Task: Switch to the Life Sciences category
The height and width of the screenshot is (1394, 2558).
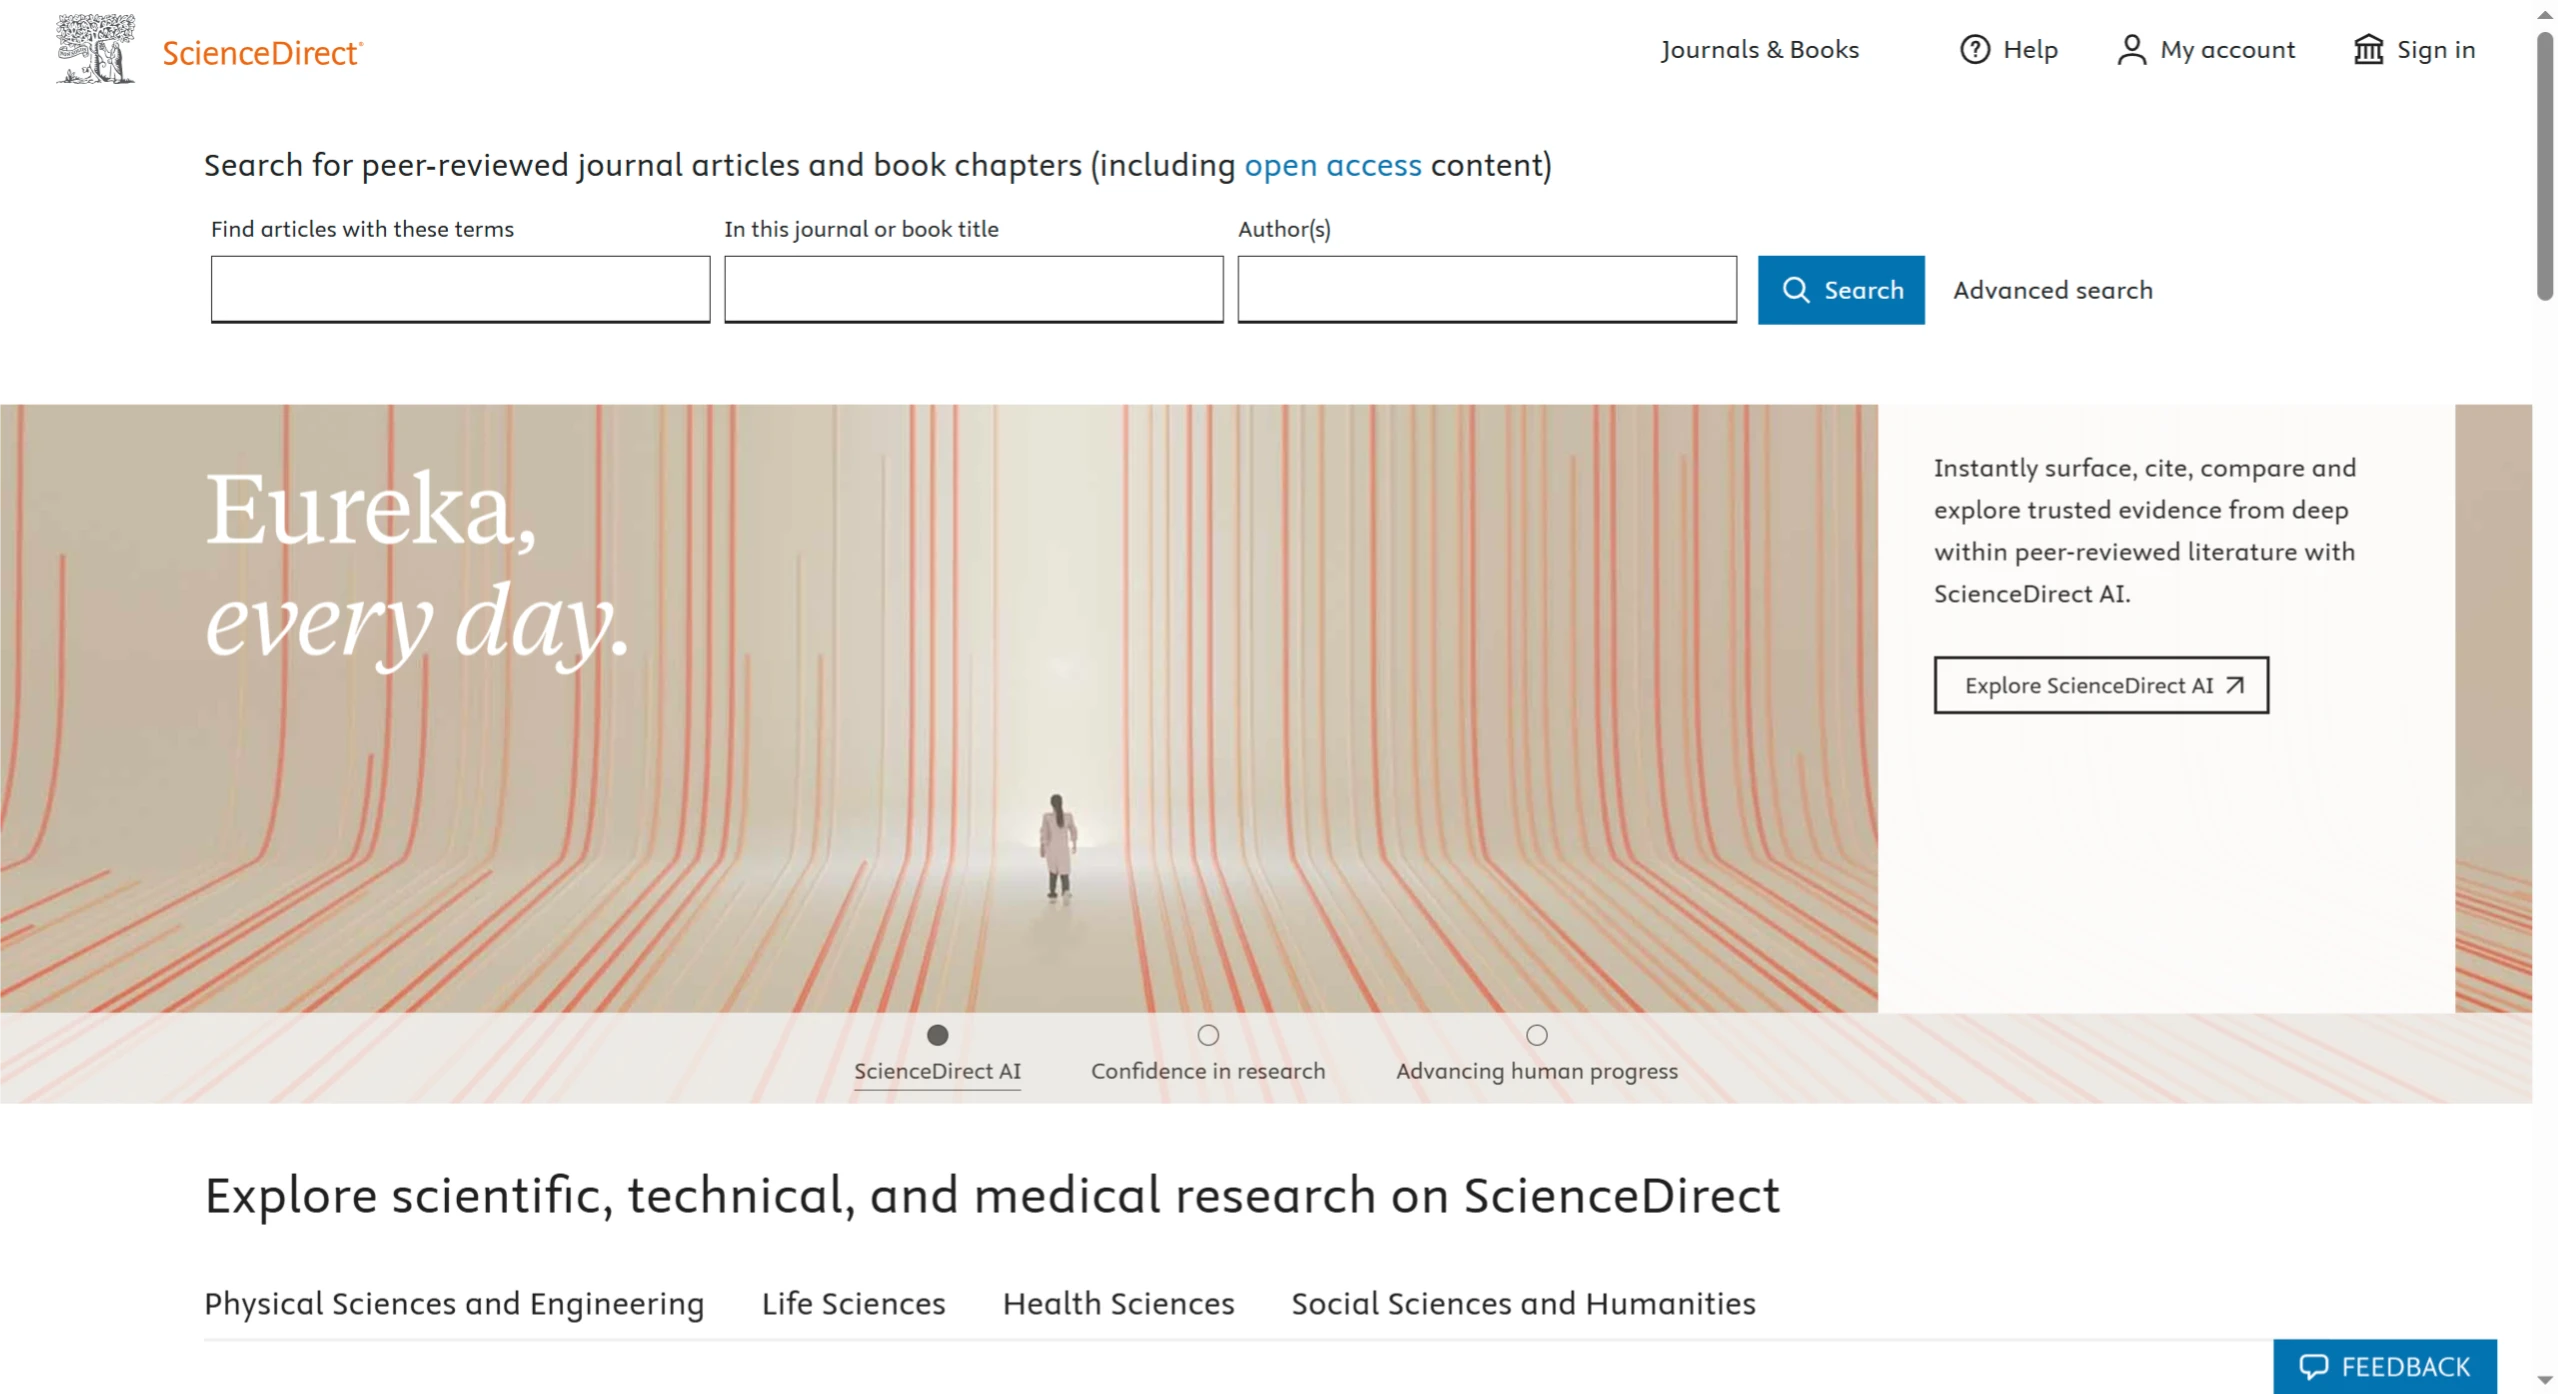Action: pyautogui.click(x=854, y=1303)
